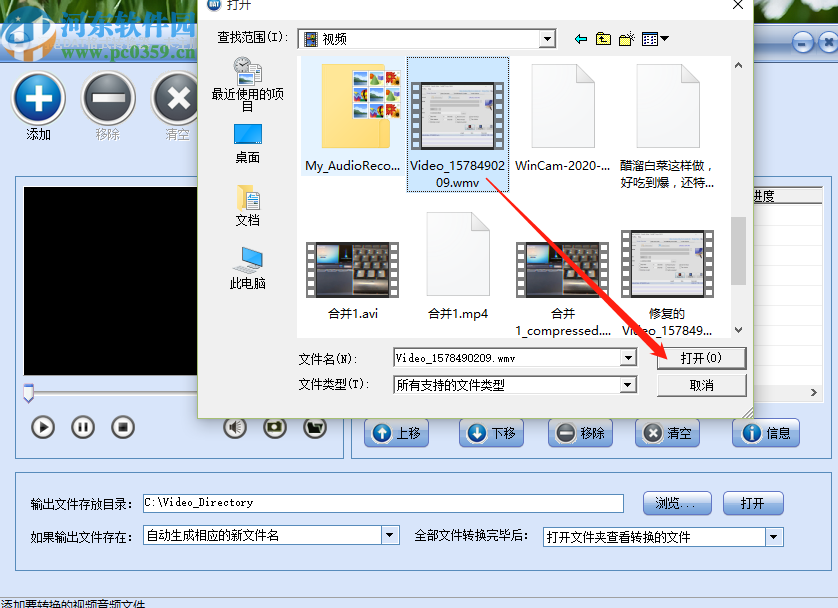Close the Open (打开) dialog window
838x608 pixels.
tap(738, 5)
